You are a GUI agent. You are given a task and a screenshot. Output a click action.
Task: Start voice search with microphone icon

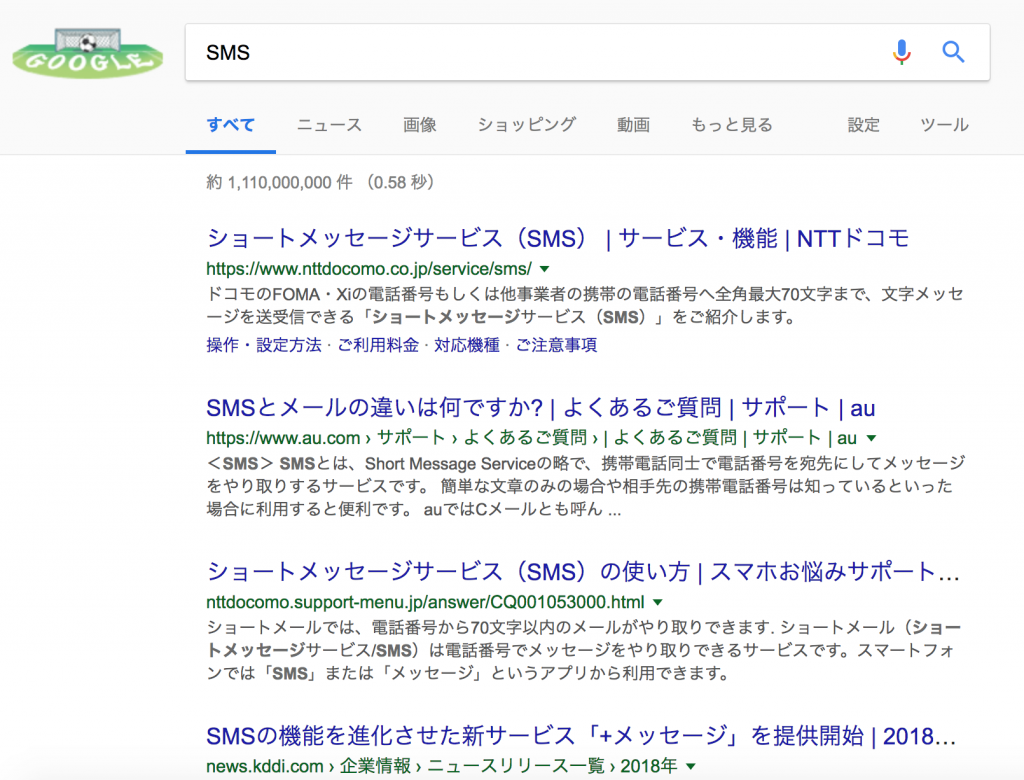coord(901,52)
